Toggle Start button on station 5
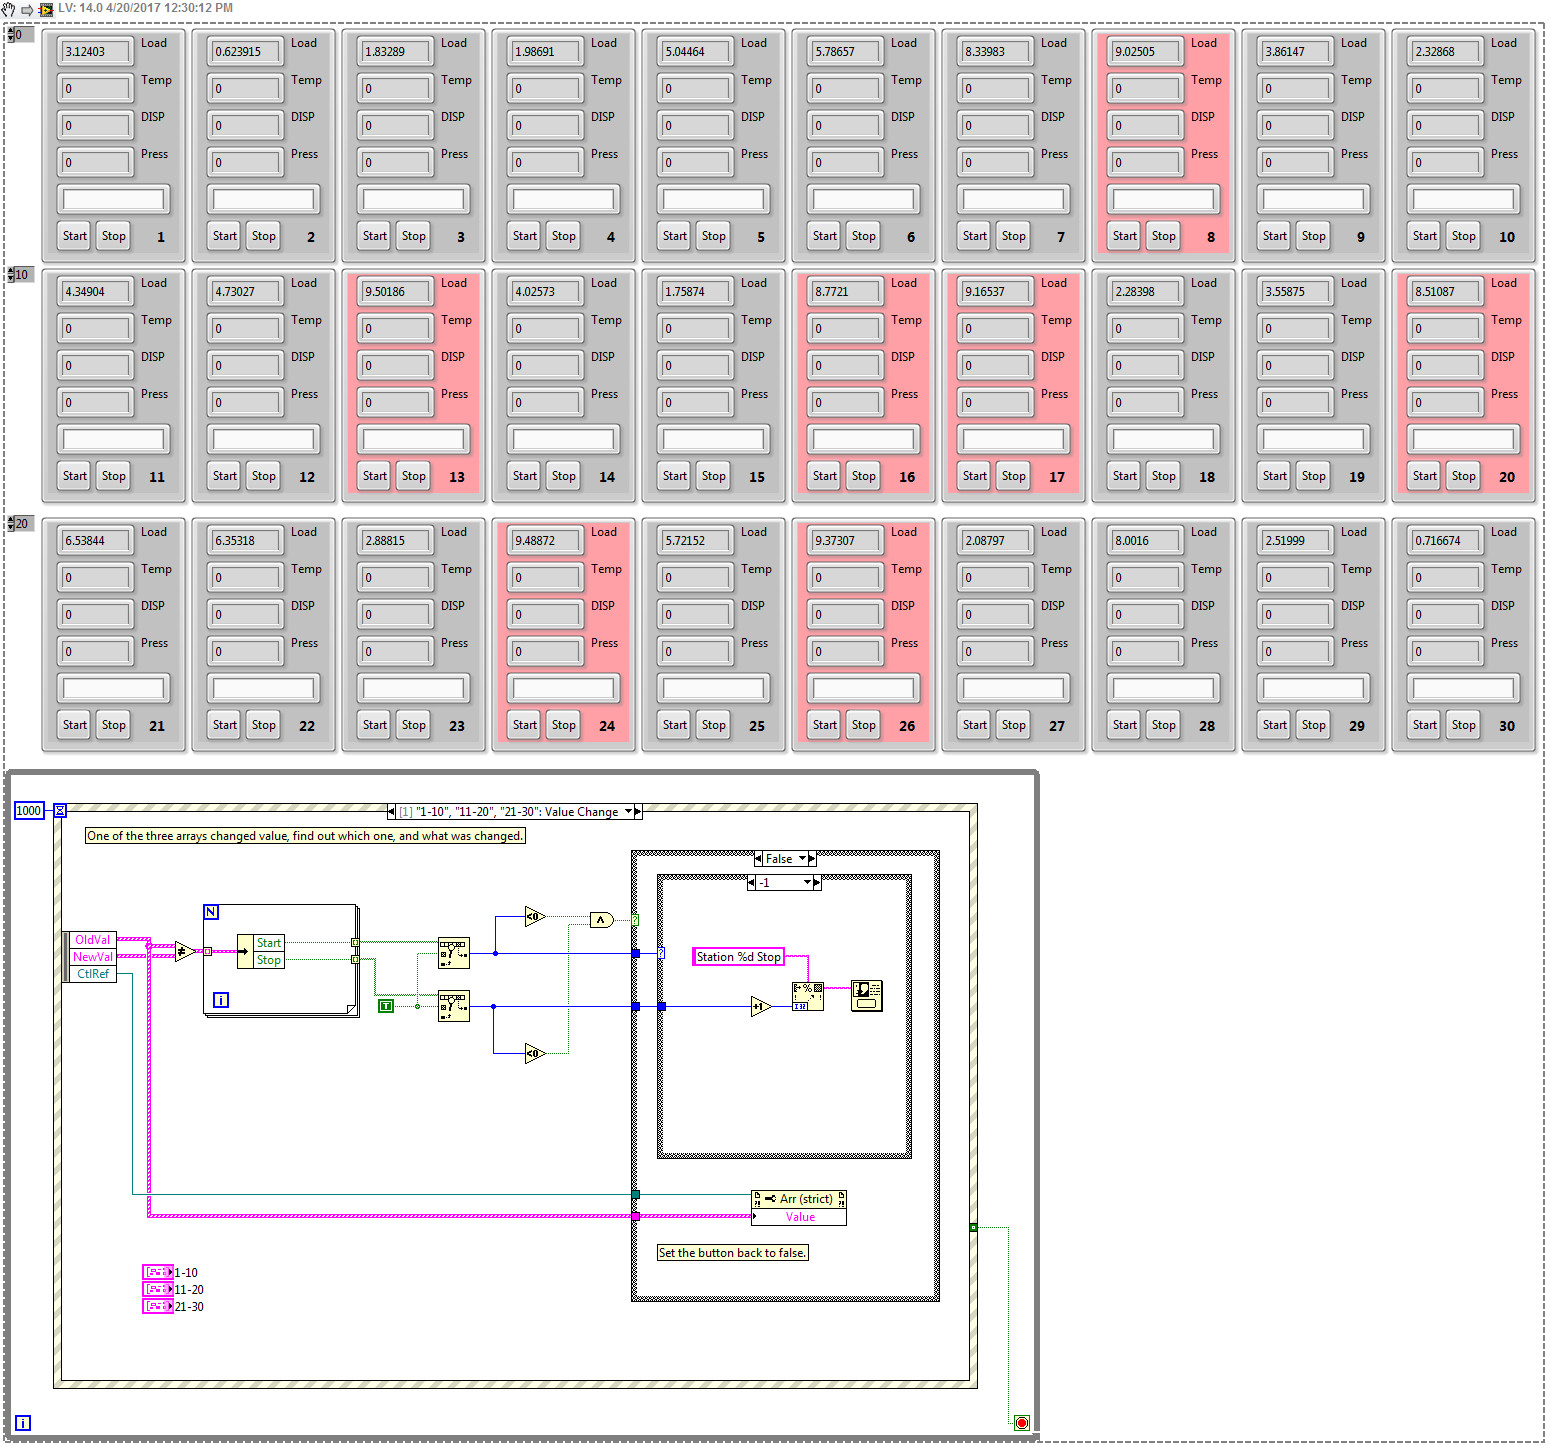 (x=675, y=236)
